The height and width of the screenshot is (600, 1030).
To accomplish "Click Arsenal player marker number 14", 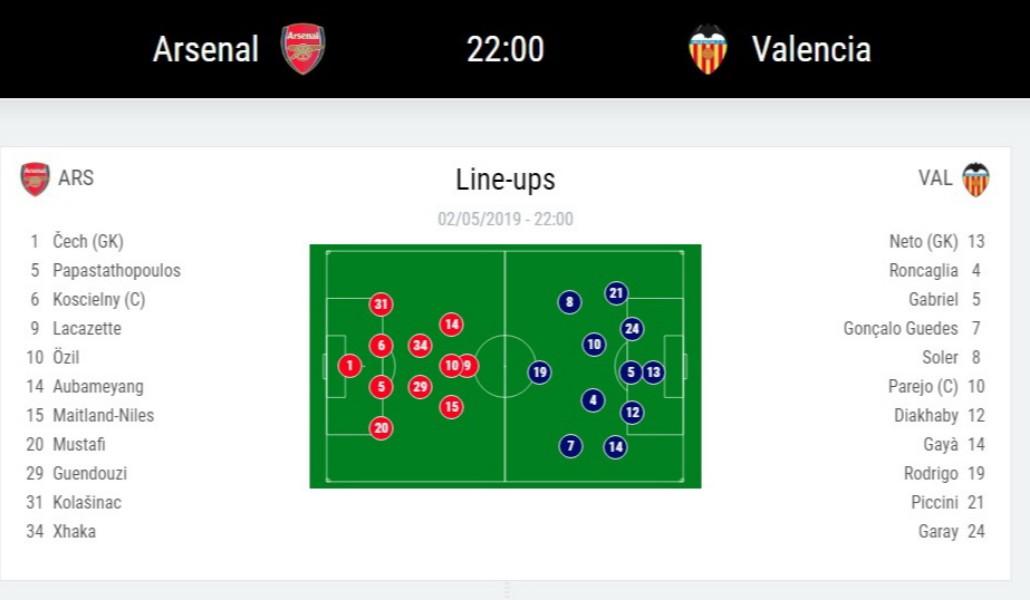I will click(x=451, y=324).
